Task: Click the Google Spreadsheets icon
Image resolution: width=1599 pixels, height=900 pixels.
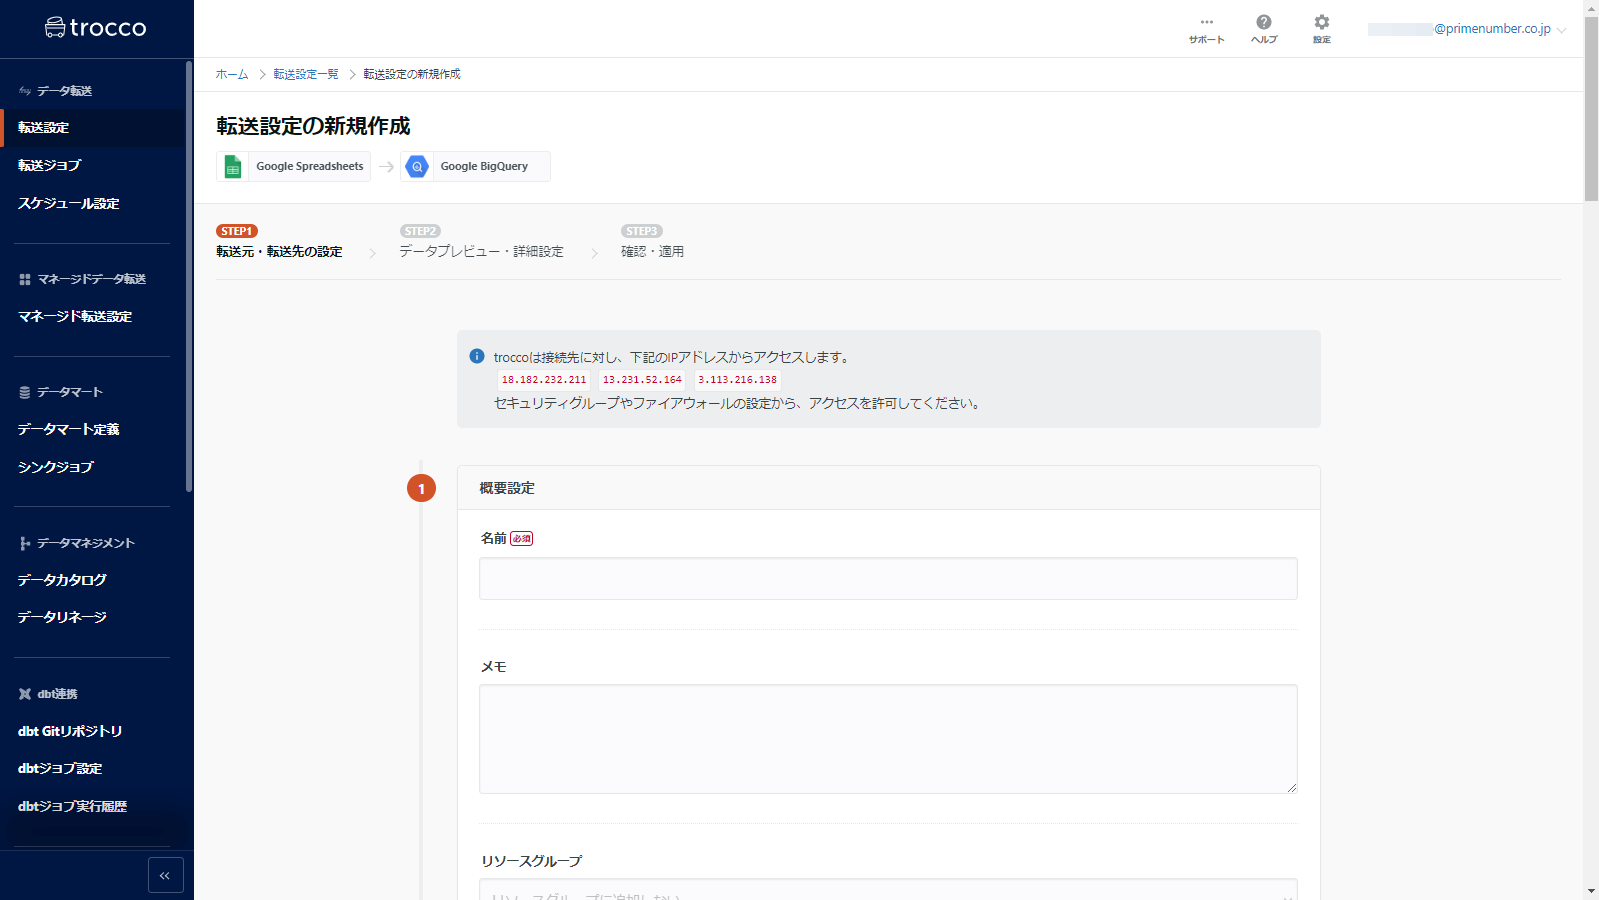Action: tap(233, 166)
